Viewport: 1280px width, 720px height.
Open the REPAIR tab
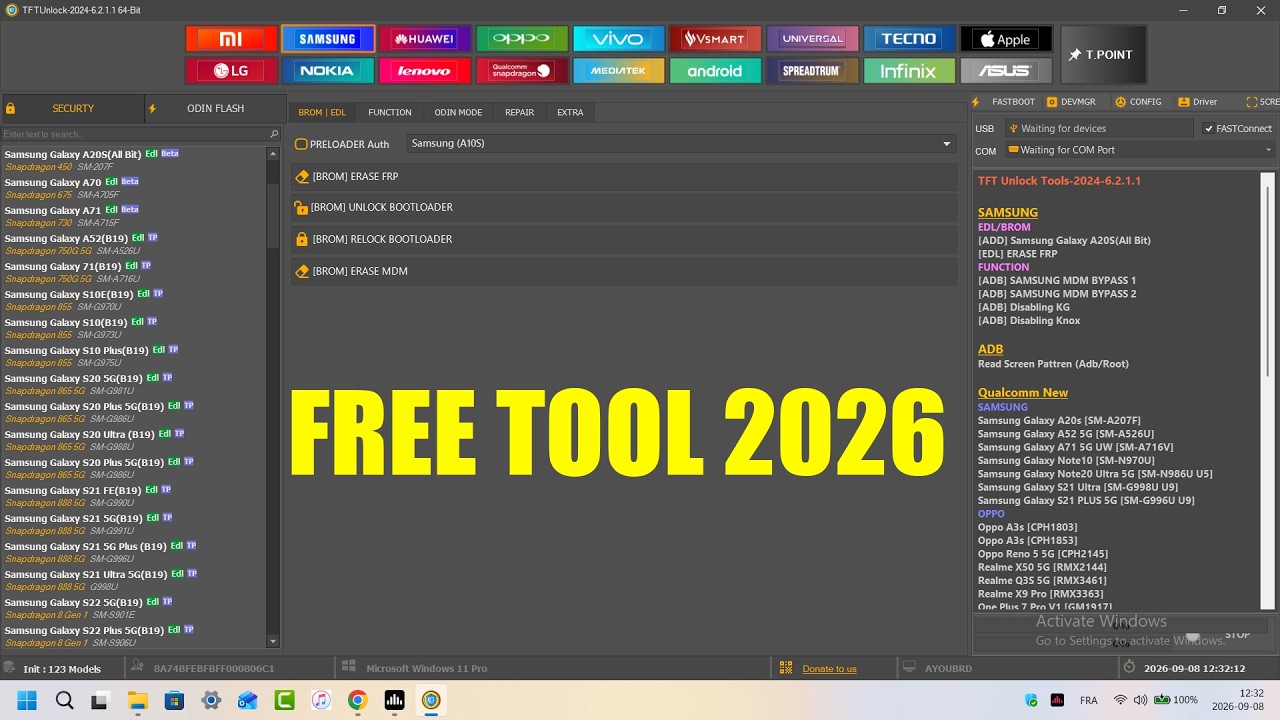coord(519,113)
